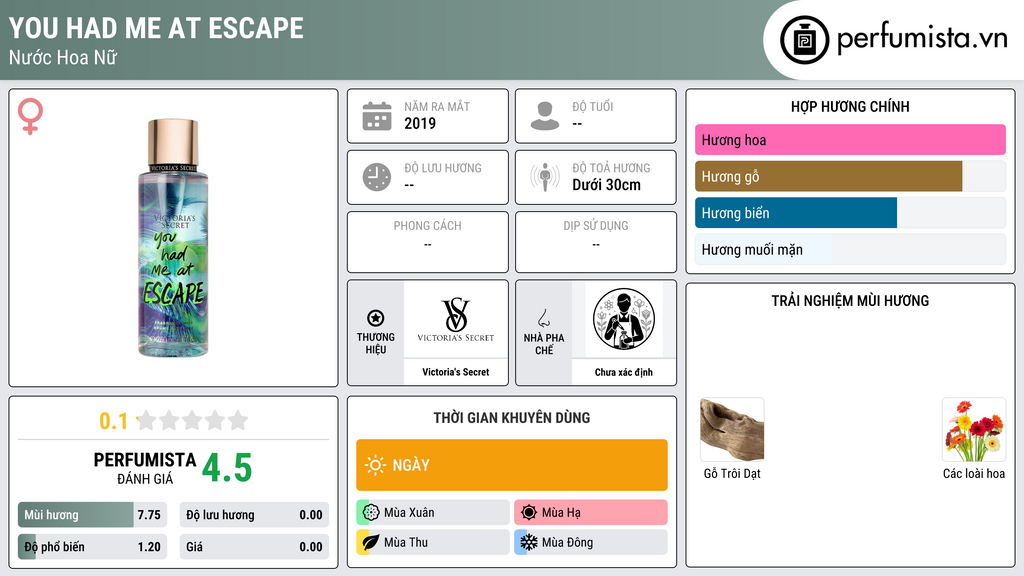
Task: Click the sun icon in the Ngày bar
Action: [x=375, y=465]
